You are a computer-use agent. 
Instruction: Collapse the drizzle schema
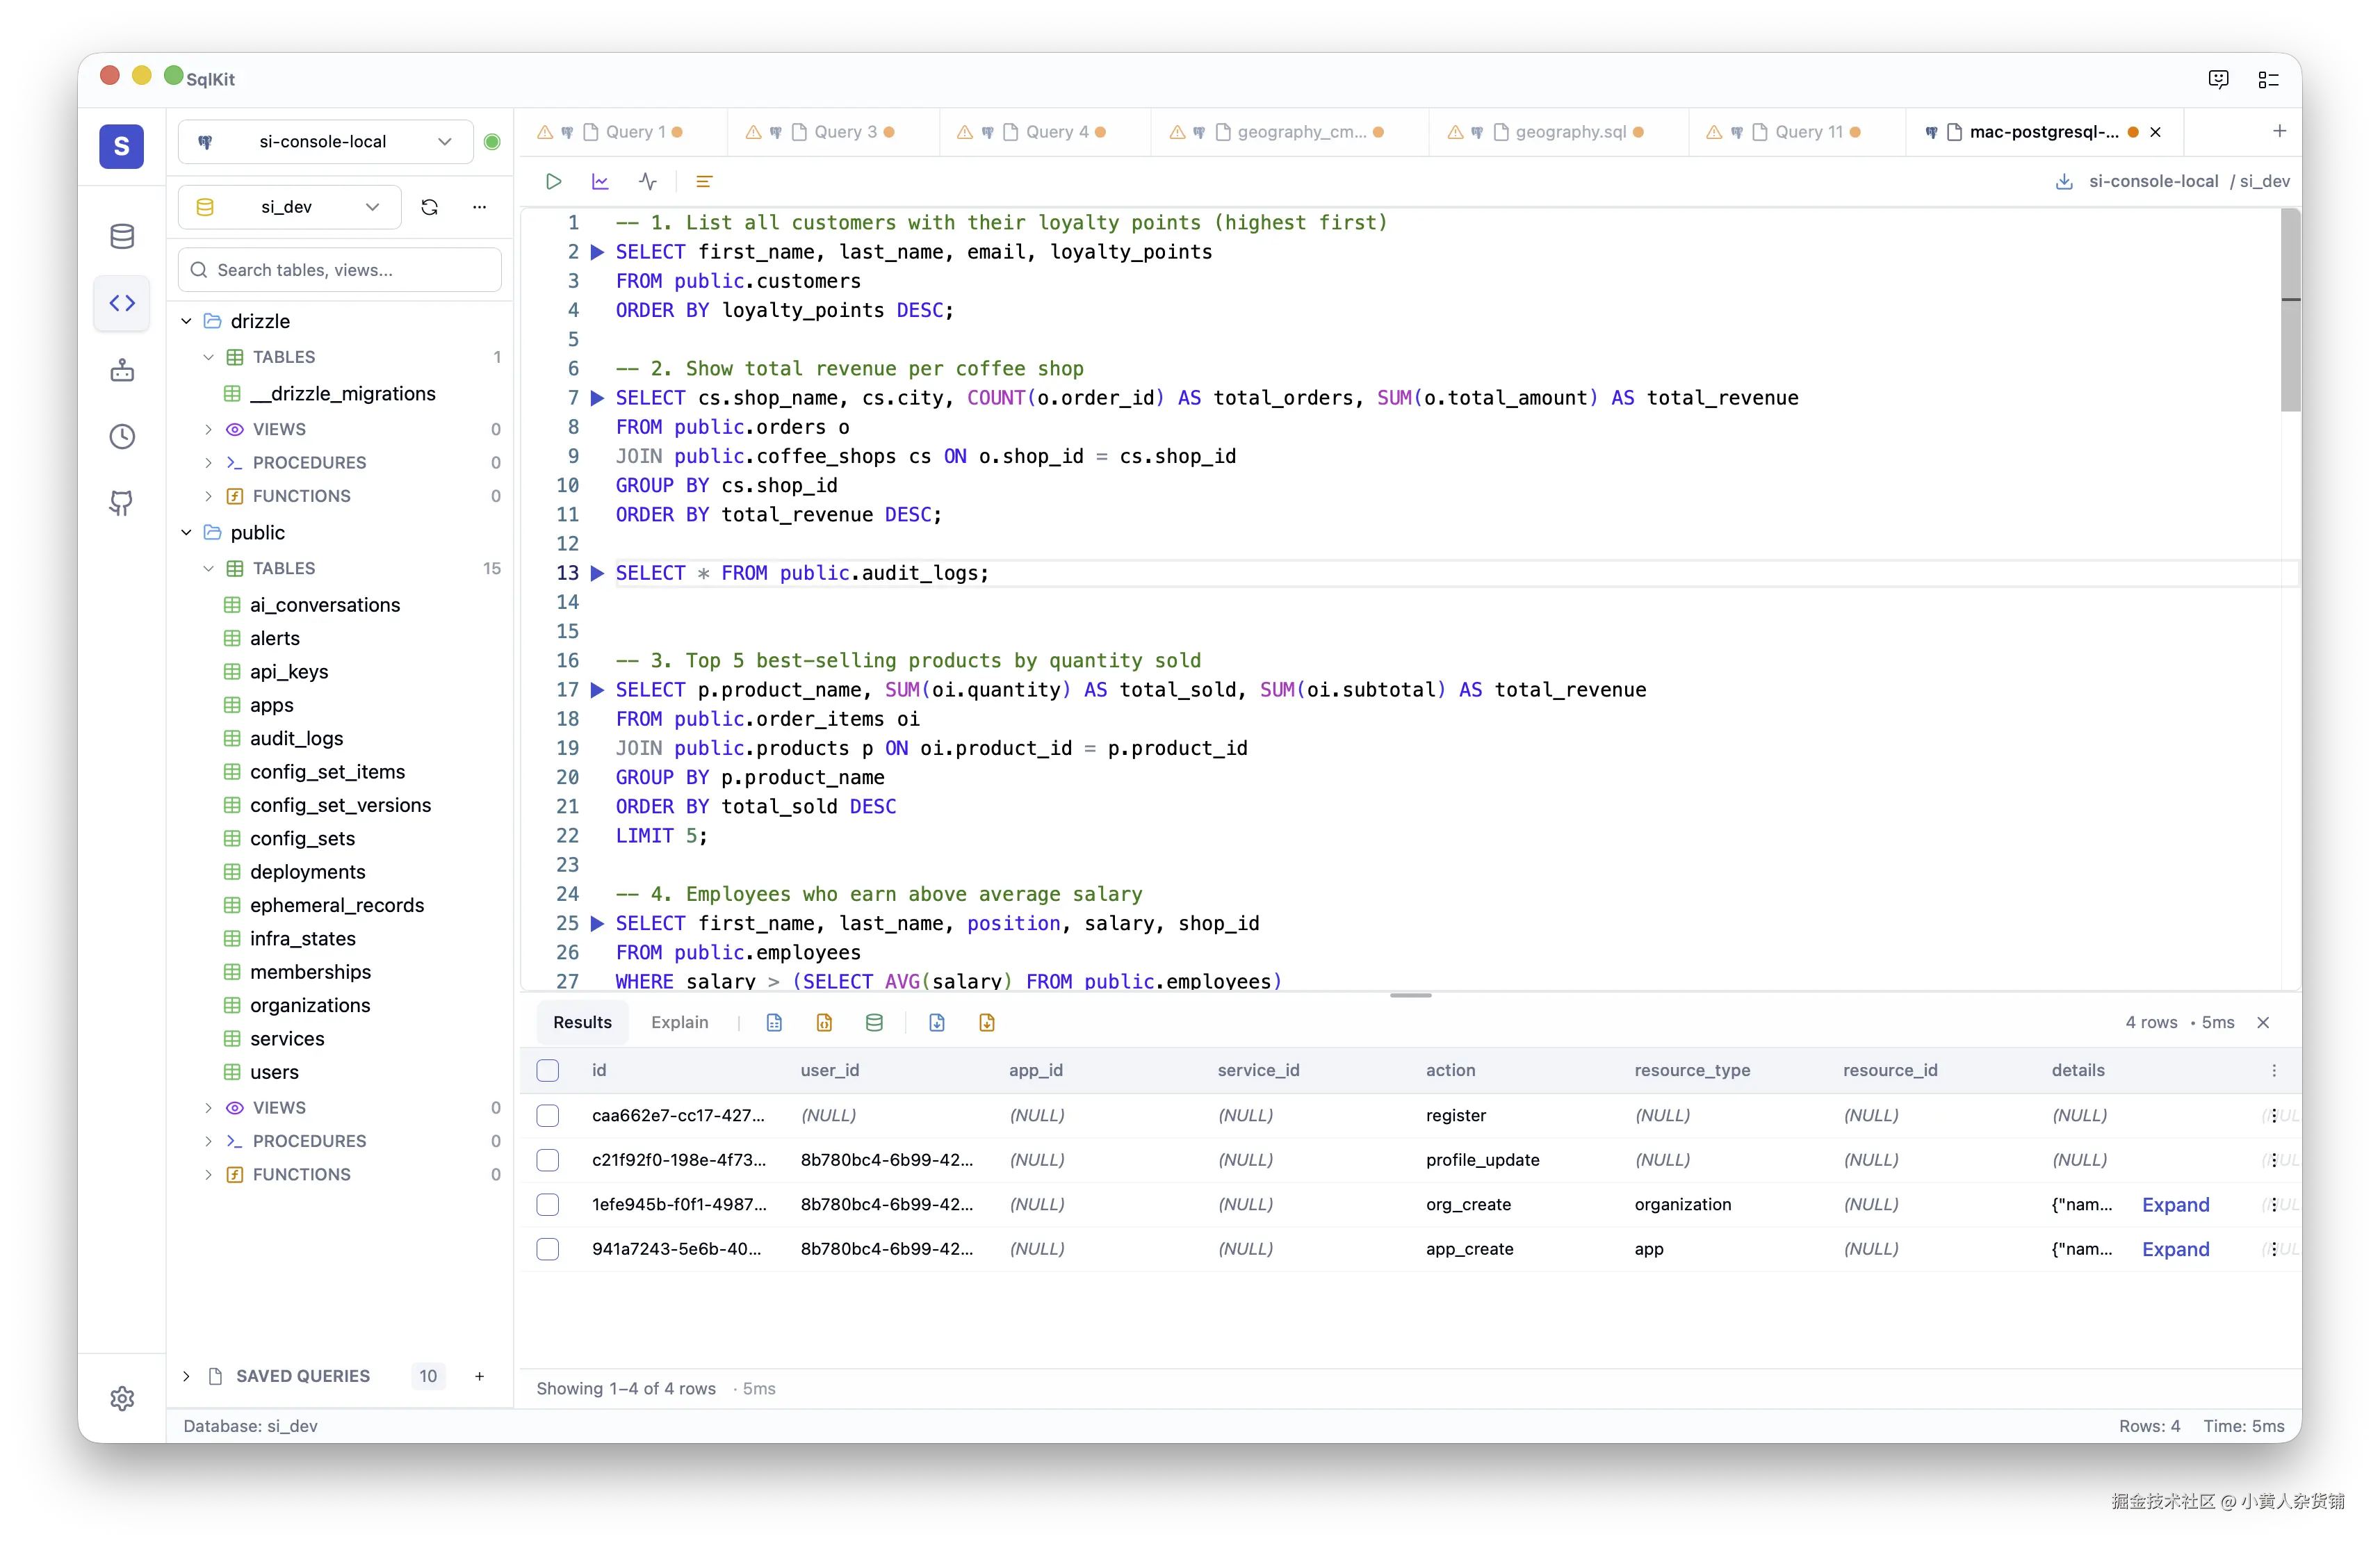[x=186, y=321]
